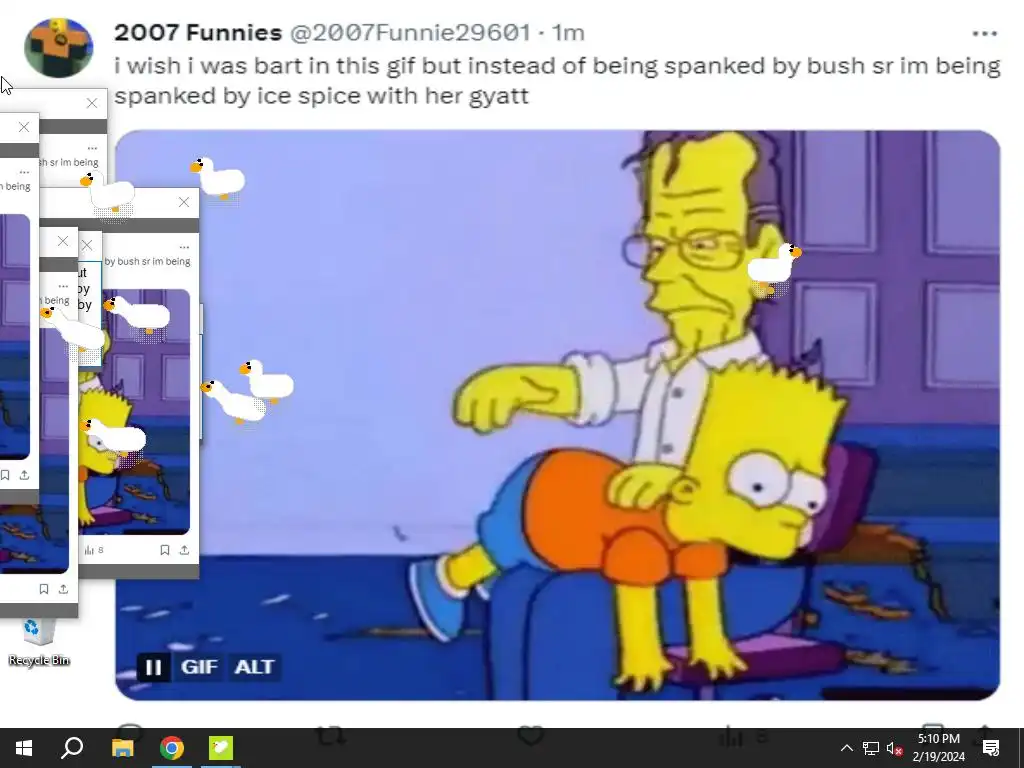Screen dimensions: 1024x768
Task: Open the clock showing 5:10 PM
Action: (938, 748)
